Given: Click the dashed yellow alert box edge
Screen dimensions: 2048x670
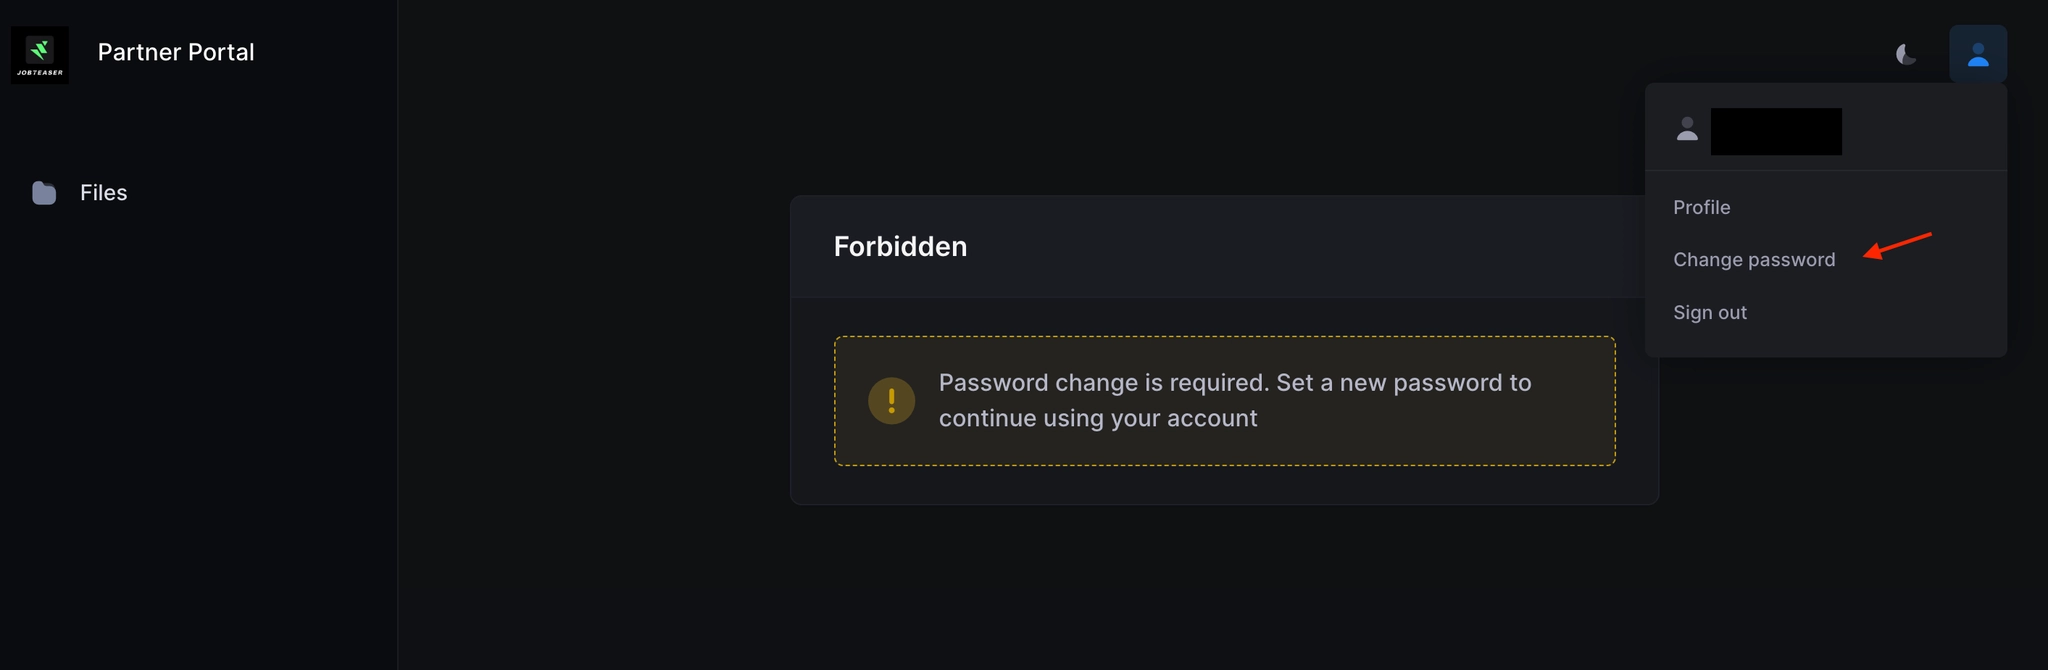Looking at the screenshot, I should [1225, 337].
